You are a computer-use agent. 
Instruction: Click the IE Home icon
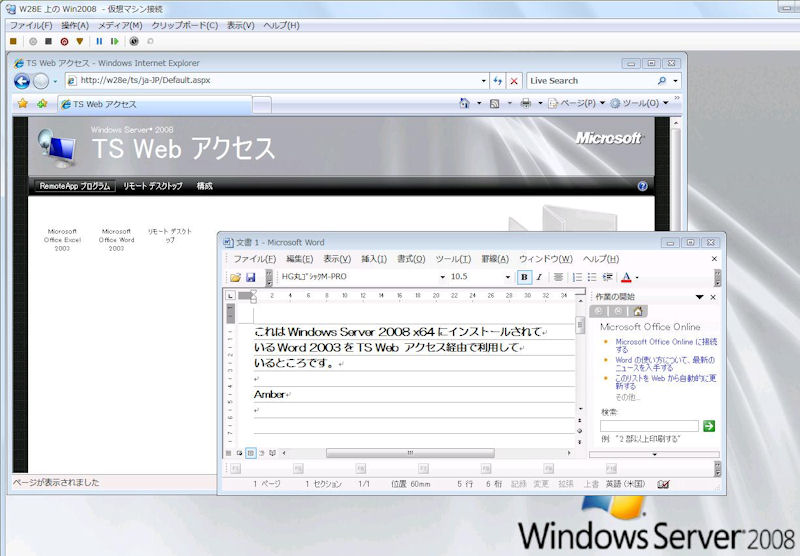(464, 104)
